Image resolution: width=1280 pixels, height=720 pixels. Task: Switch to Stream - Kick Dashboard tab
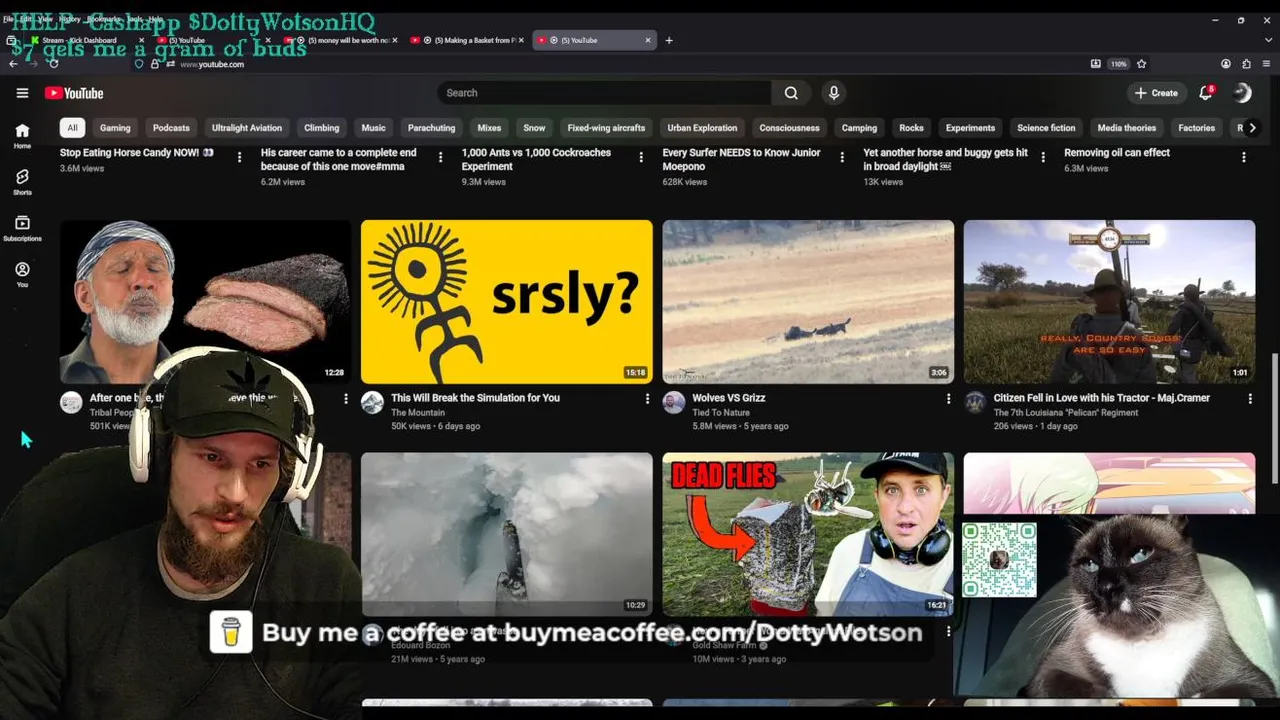pos(85,40)
